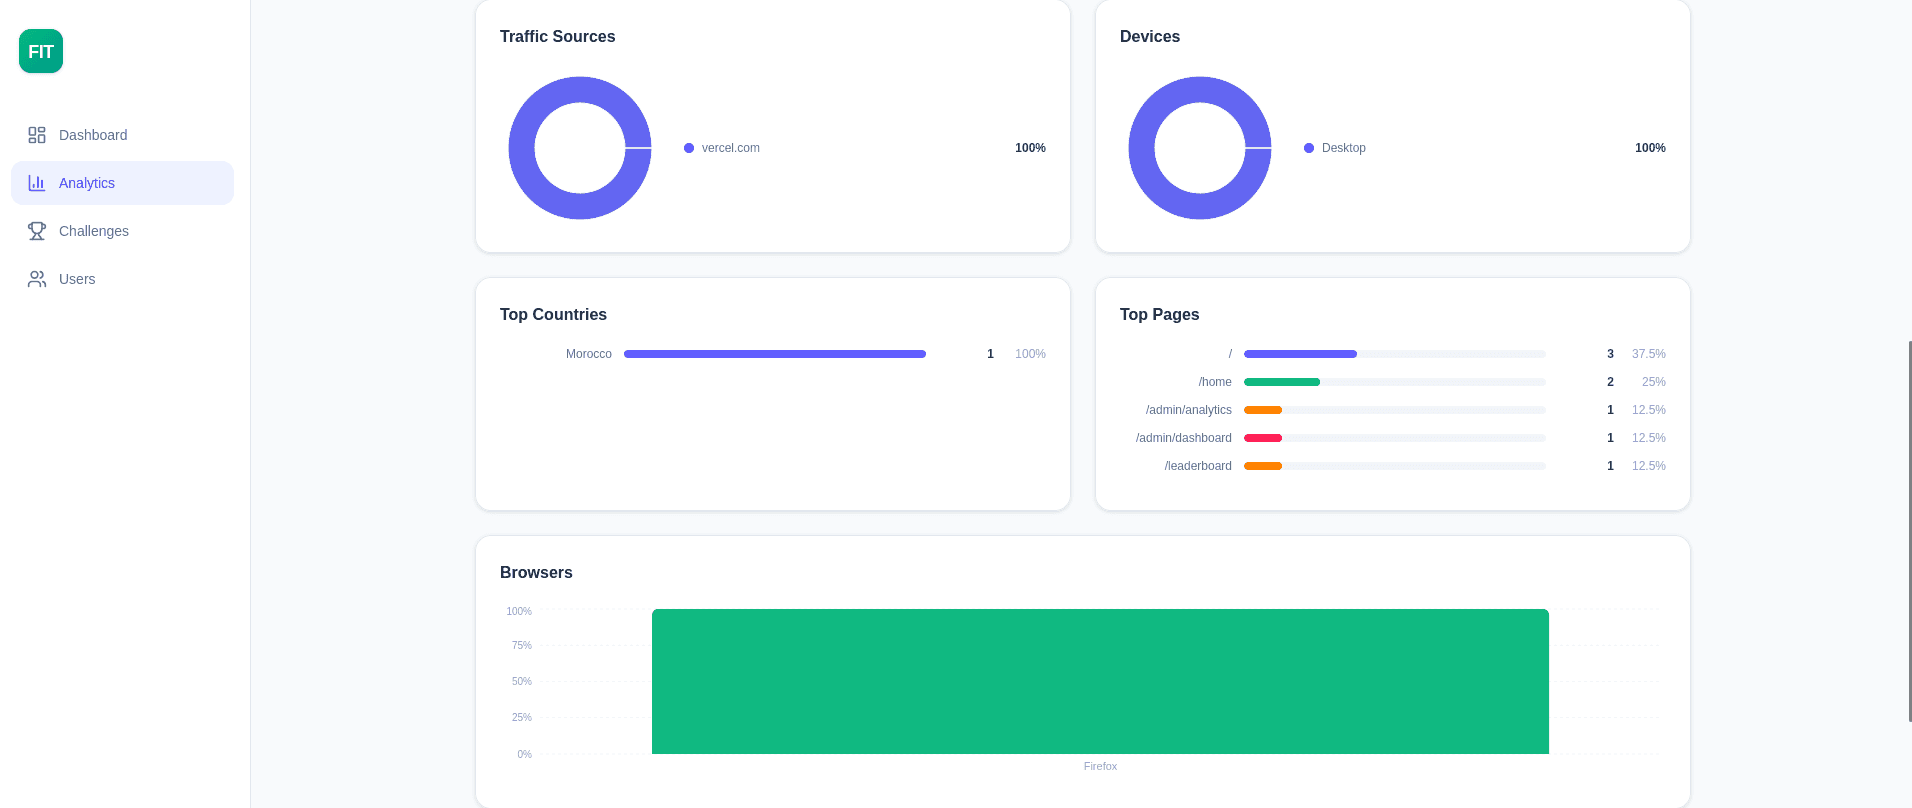Image resolution: width=1912 pixels, height=808 pixels.
Task: Click the "Desktop" legend label
Action: [1344, 148]
